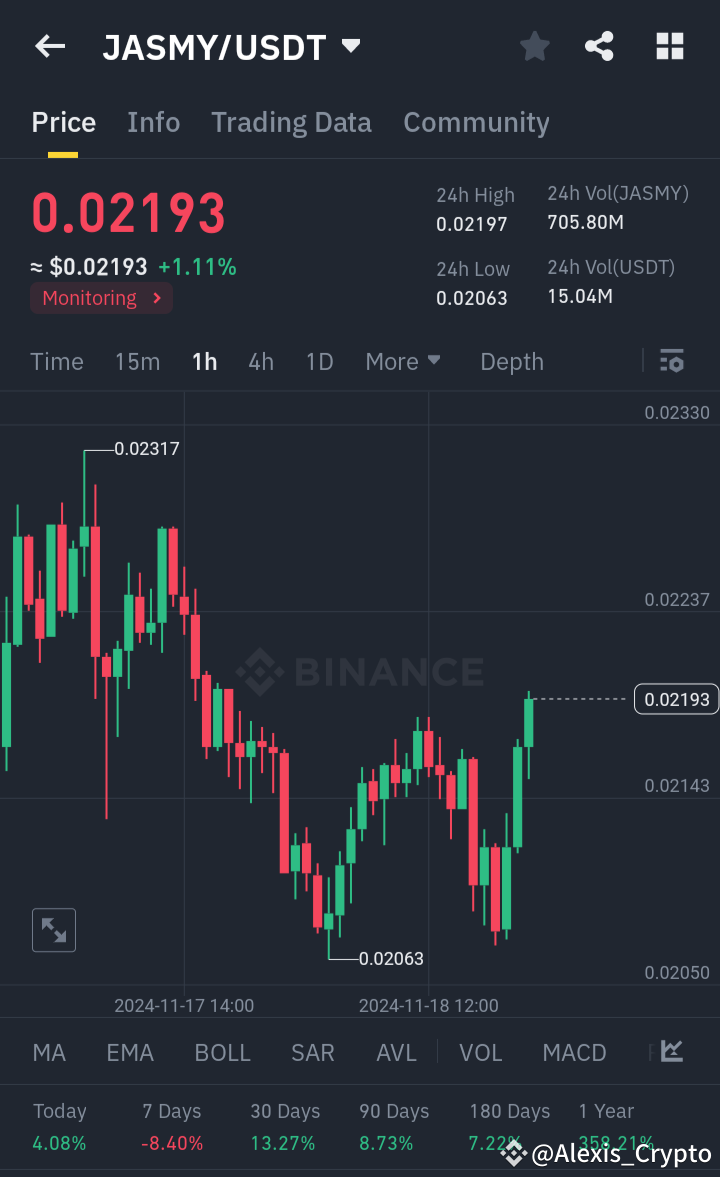Open the apps grid icon in the top bar
Image resolution: width=720 pixels, height=1177 pixels.
click(669, 46)
